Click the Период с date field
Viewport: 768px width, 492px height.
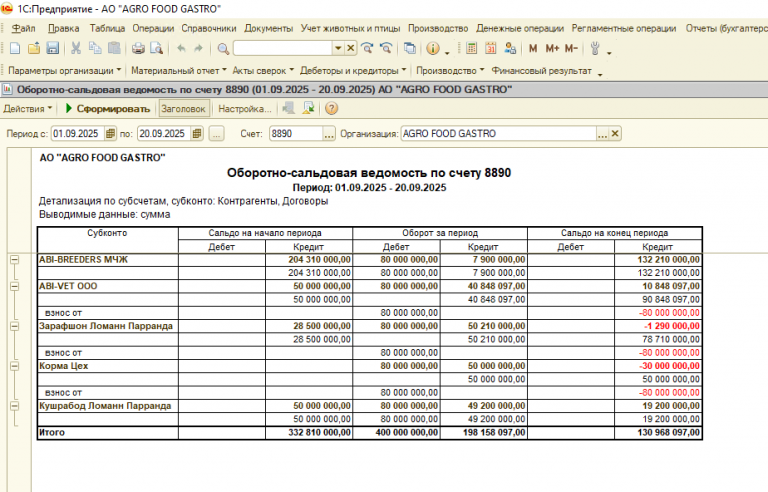[x=78, y=133]
